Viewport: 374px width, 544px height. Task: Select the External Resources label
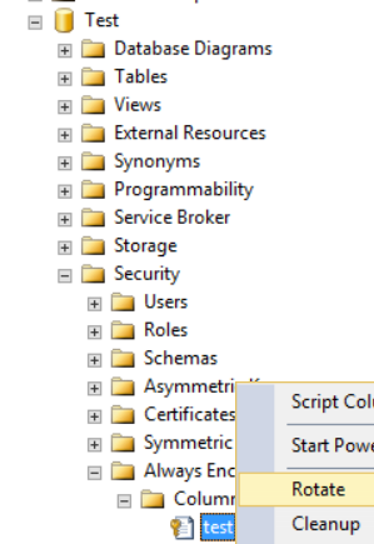pyautogui.click(x=190, y=133)
